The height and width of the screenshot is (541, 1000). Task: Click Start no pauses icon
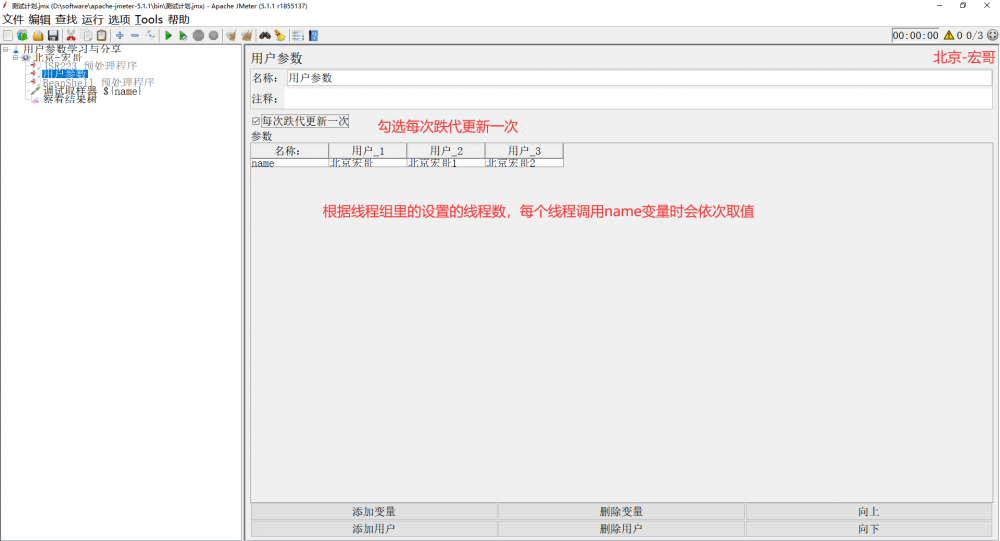coord(183,36)
